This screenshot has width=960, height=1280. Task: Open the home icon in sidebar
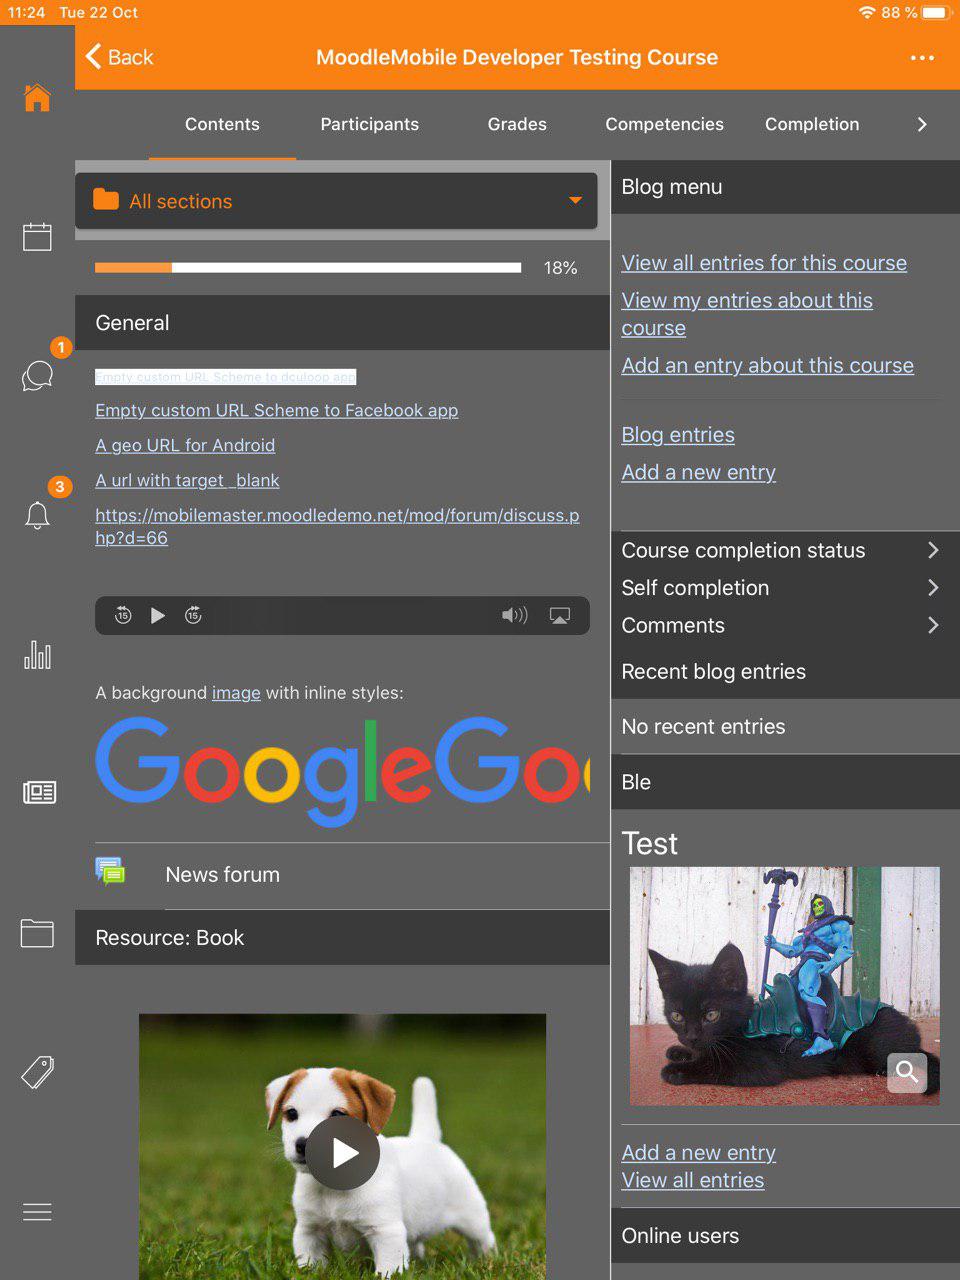pos(37,98)
